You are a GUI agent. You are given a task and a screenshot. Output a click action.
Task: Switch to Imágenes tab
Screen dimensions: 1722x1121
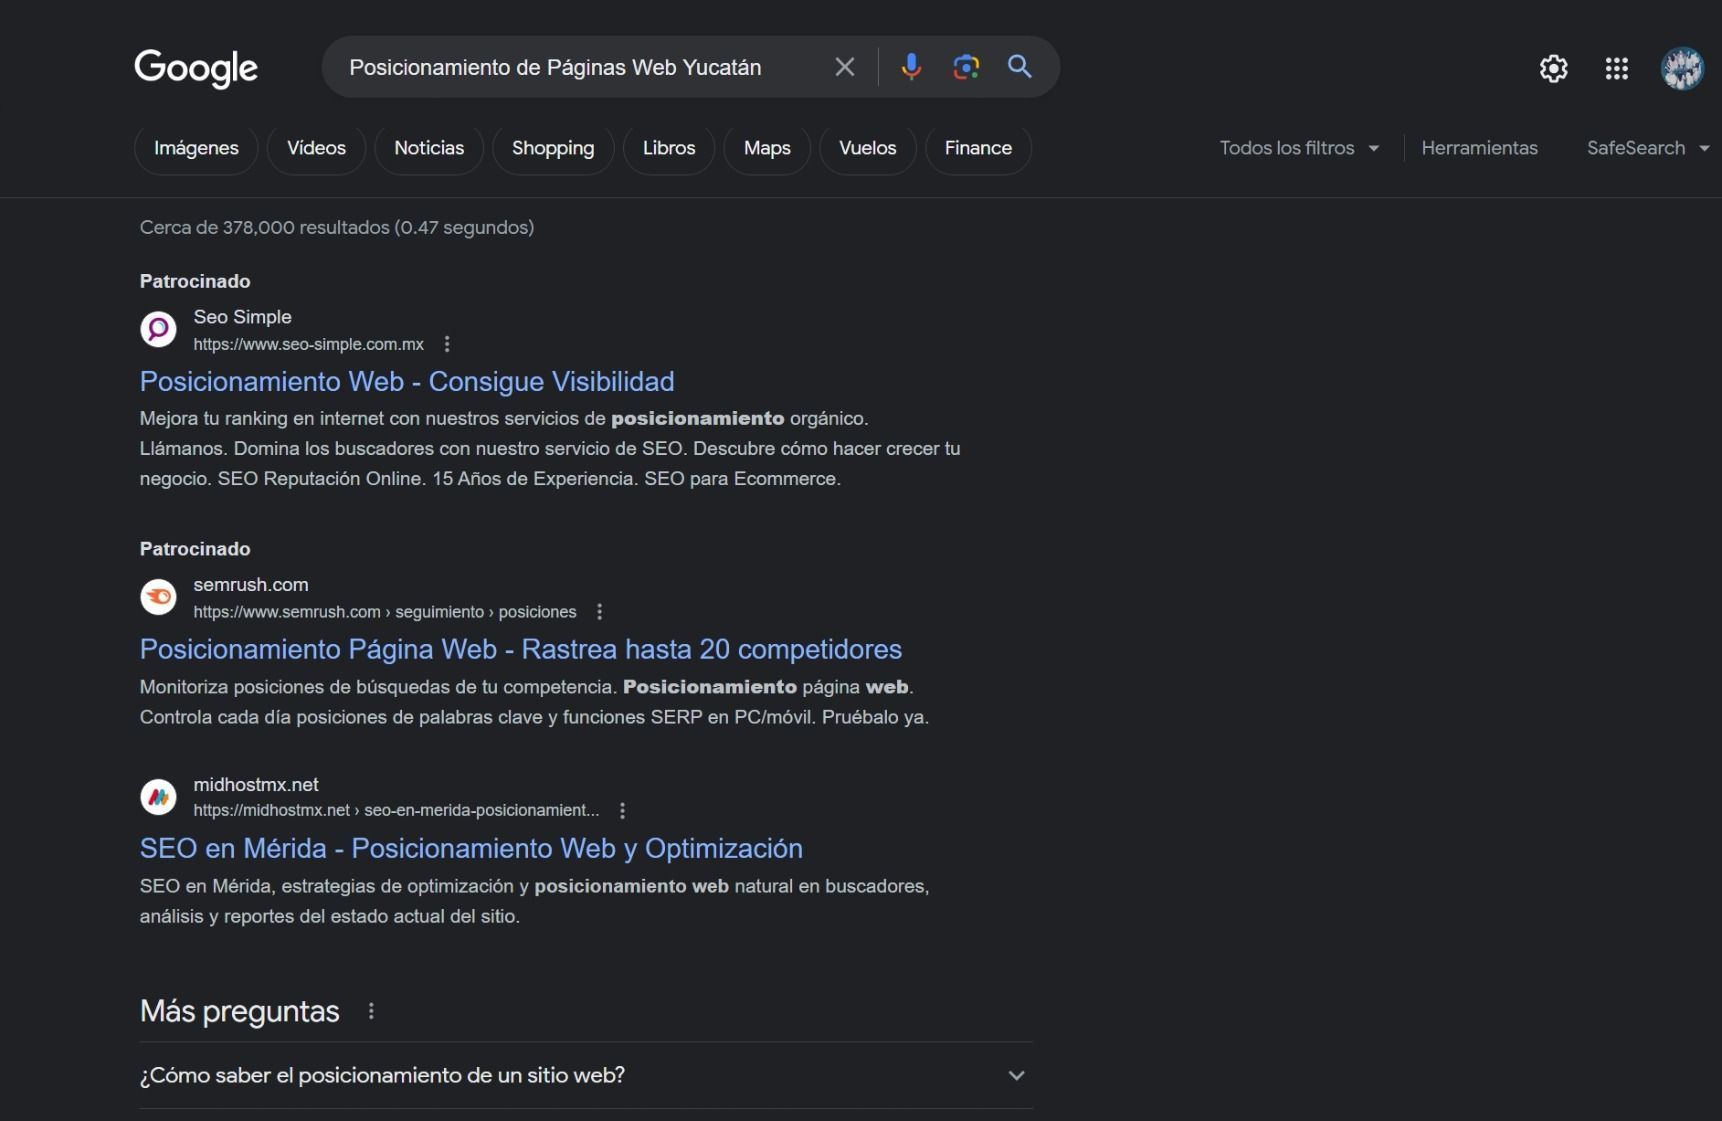tap(196, 148)
